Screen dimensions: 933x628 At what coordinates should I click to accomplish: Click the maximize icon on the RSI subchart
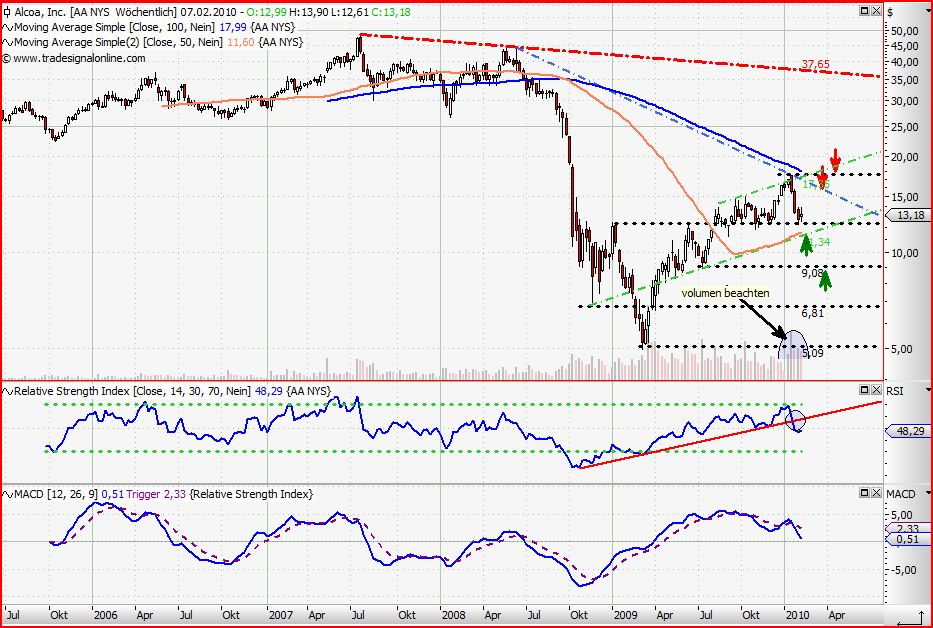(x=863, y=389)
